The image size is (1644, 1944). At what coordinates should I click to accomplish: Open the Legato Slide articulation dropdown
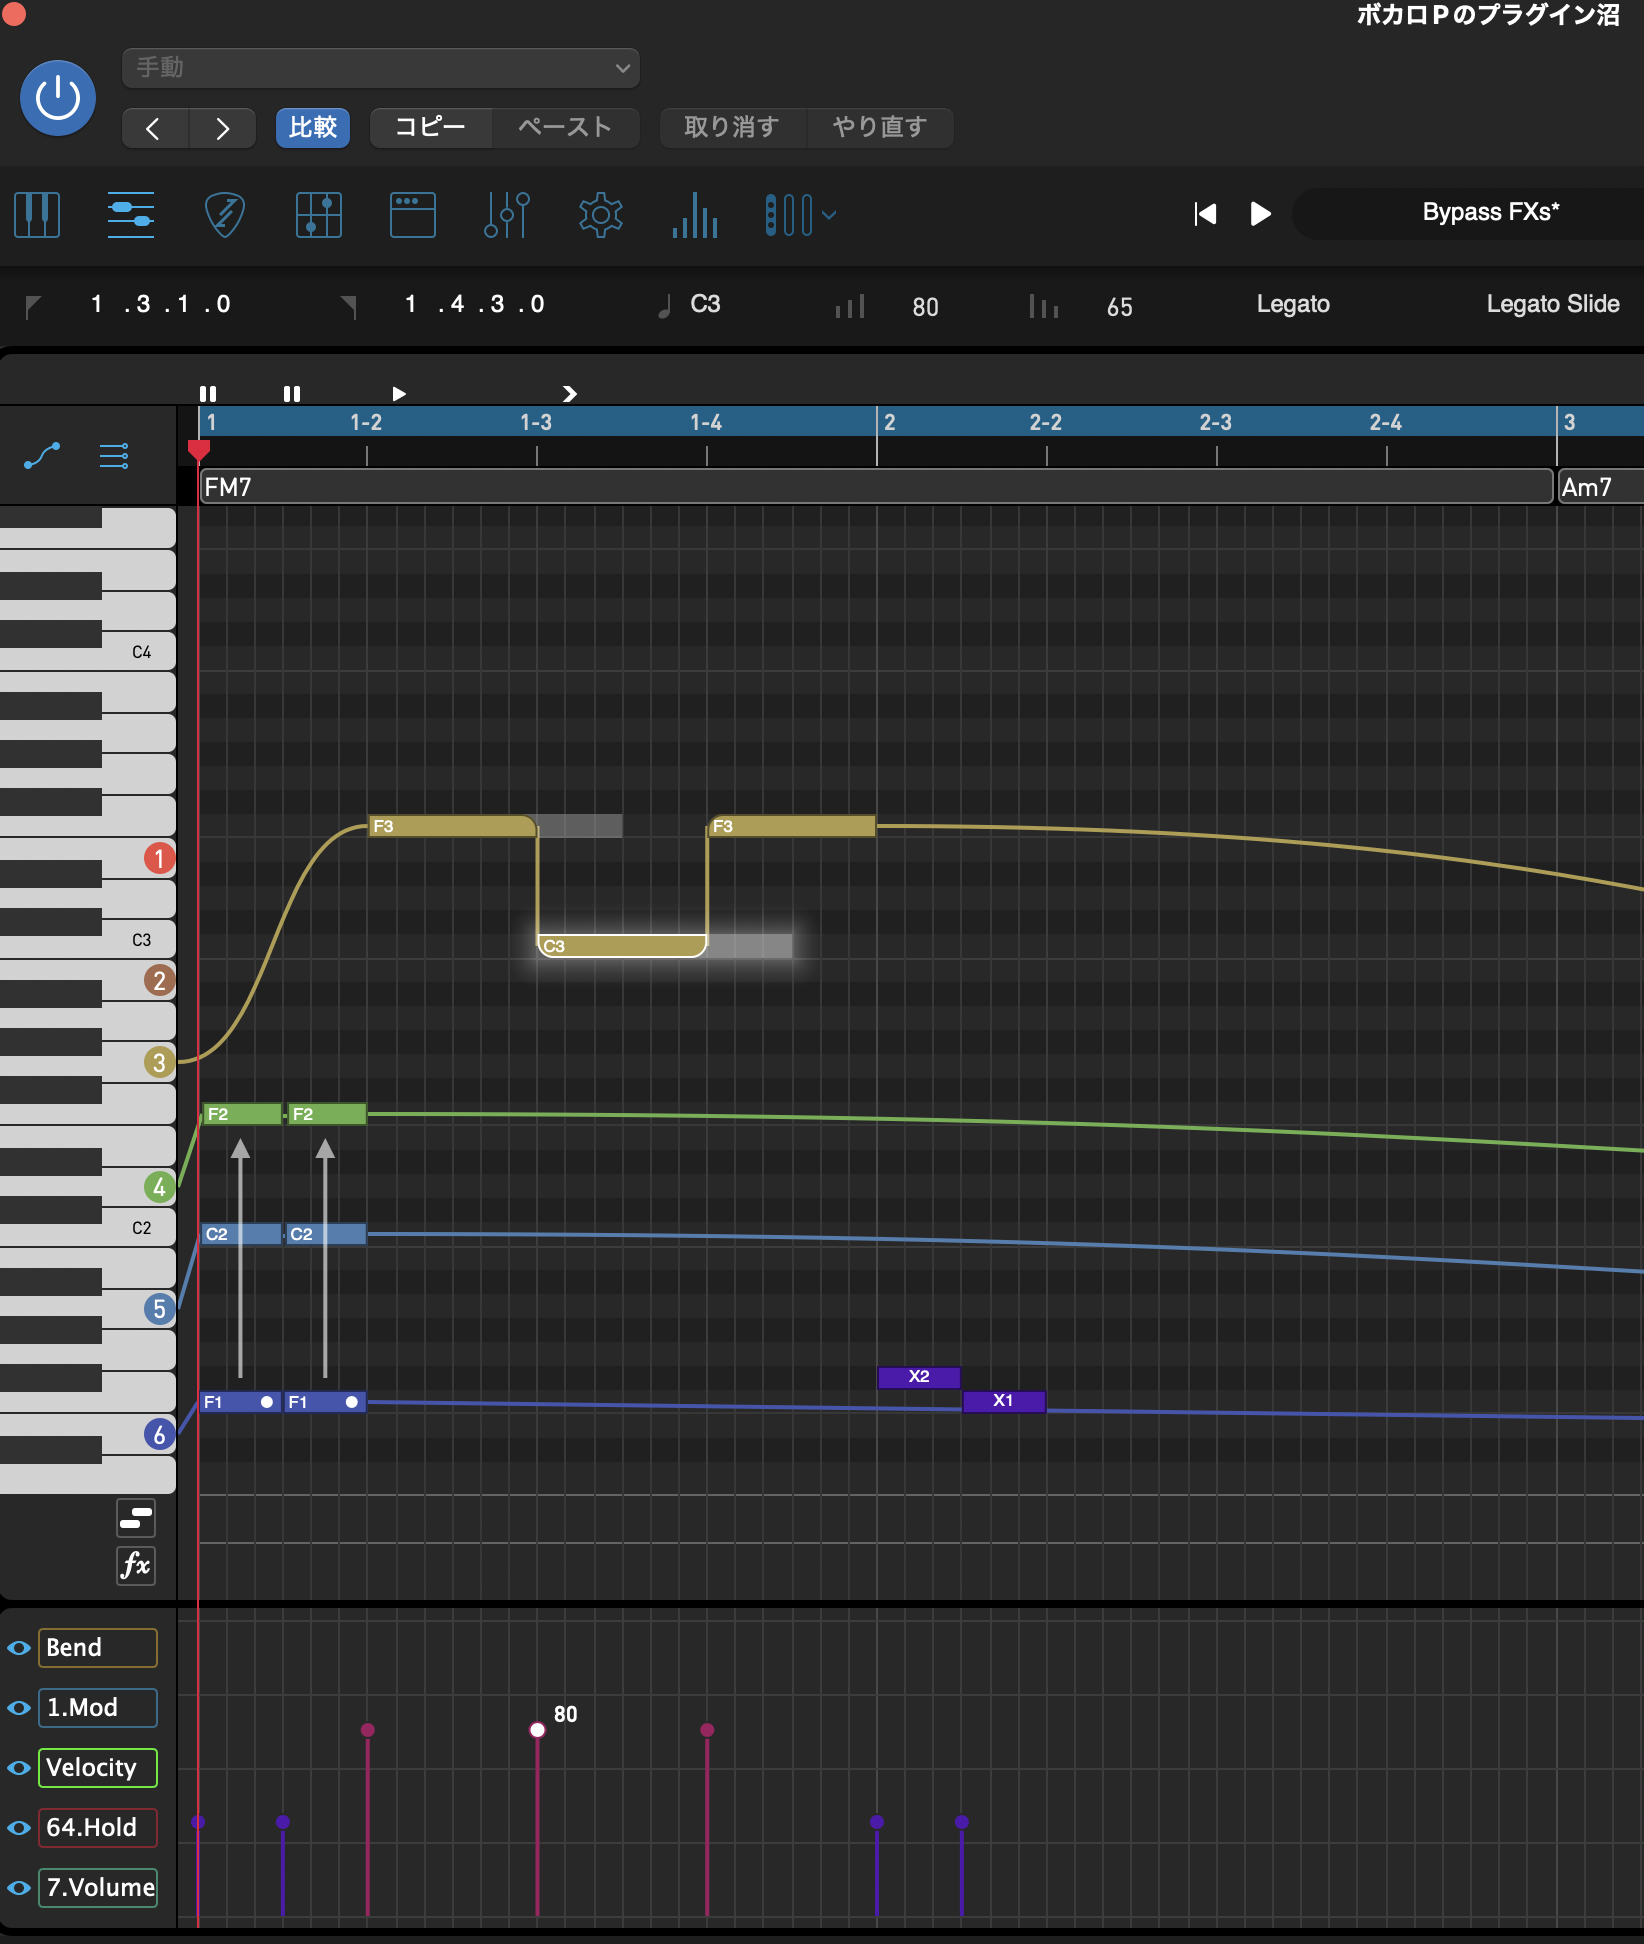pyautogui.click(x=1552, y=304)
